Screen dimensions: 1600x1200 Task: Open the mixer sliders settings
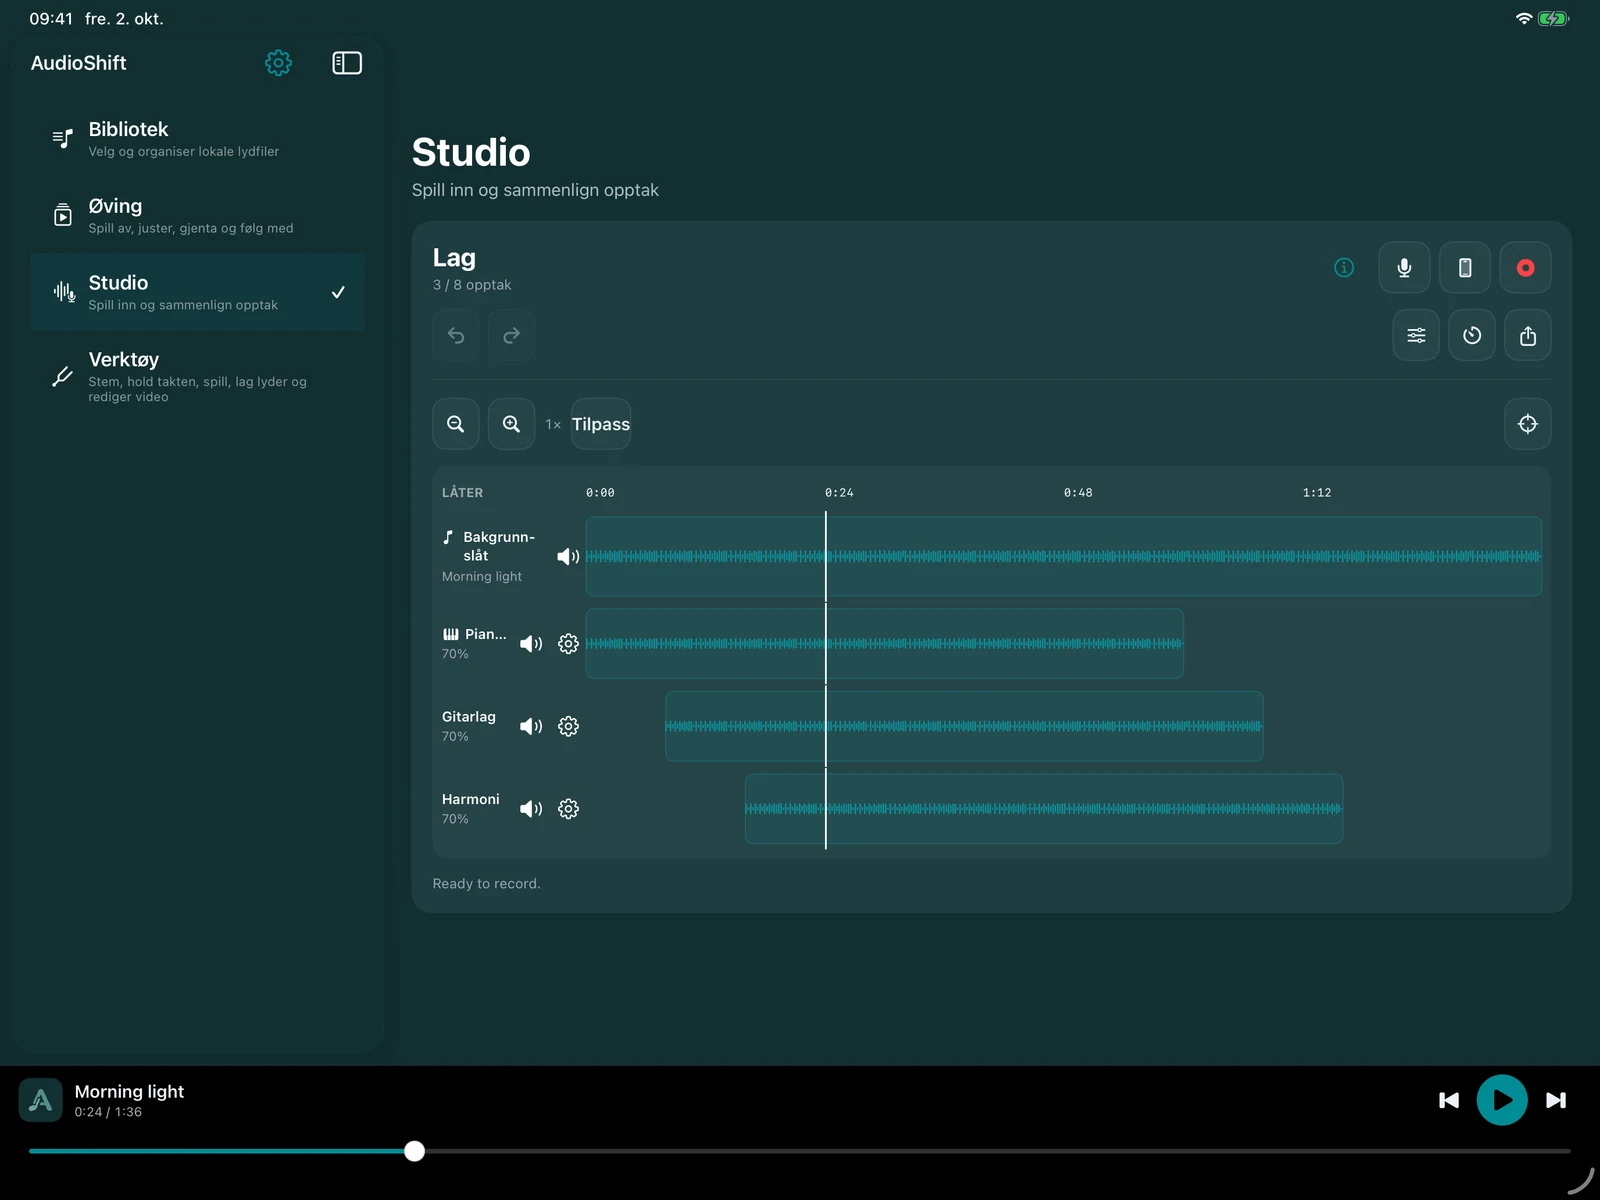[x=1416, y=335]
